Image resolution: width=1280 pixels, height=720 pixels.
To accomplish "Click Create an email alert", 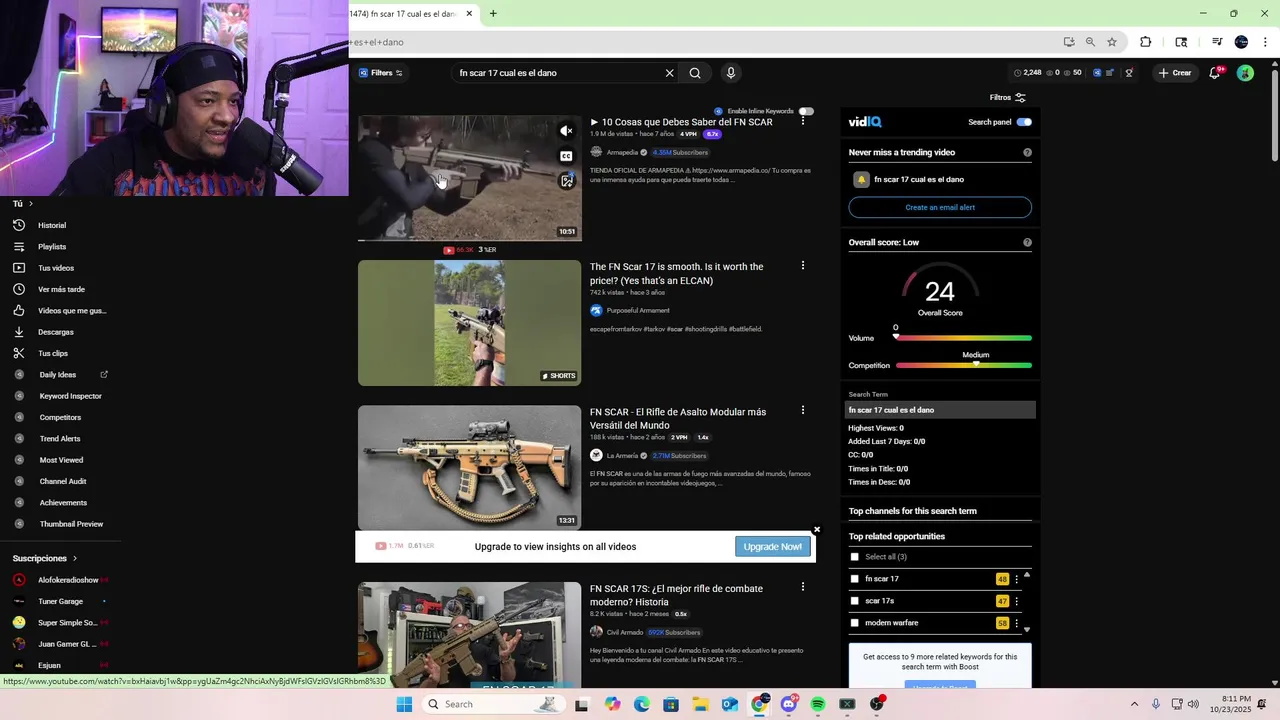I will (940, 207).
